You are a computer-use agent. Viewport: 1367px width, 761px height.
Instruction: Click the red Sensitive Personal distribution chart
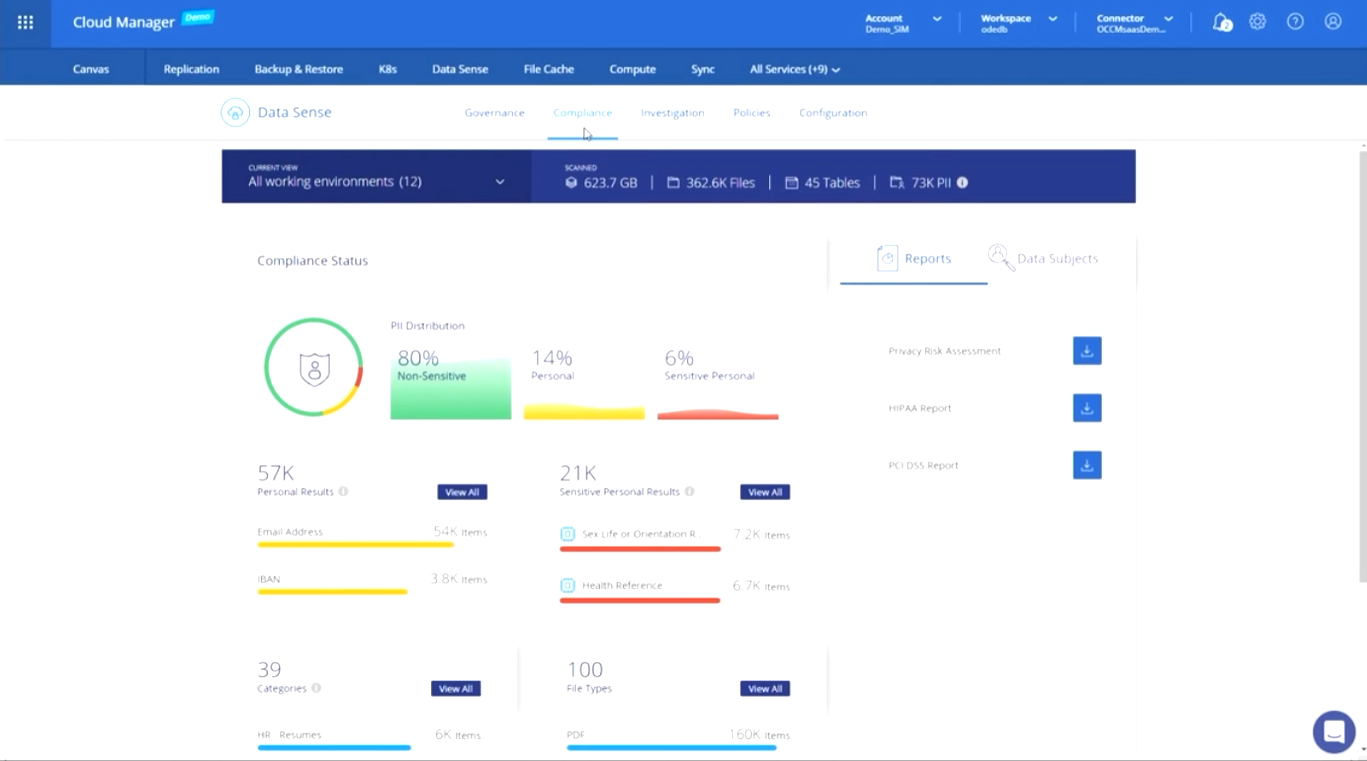pyautogui.click(x=717, y=414)
